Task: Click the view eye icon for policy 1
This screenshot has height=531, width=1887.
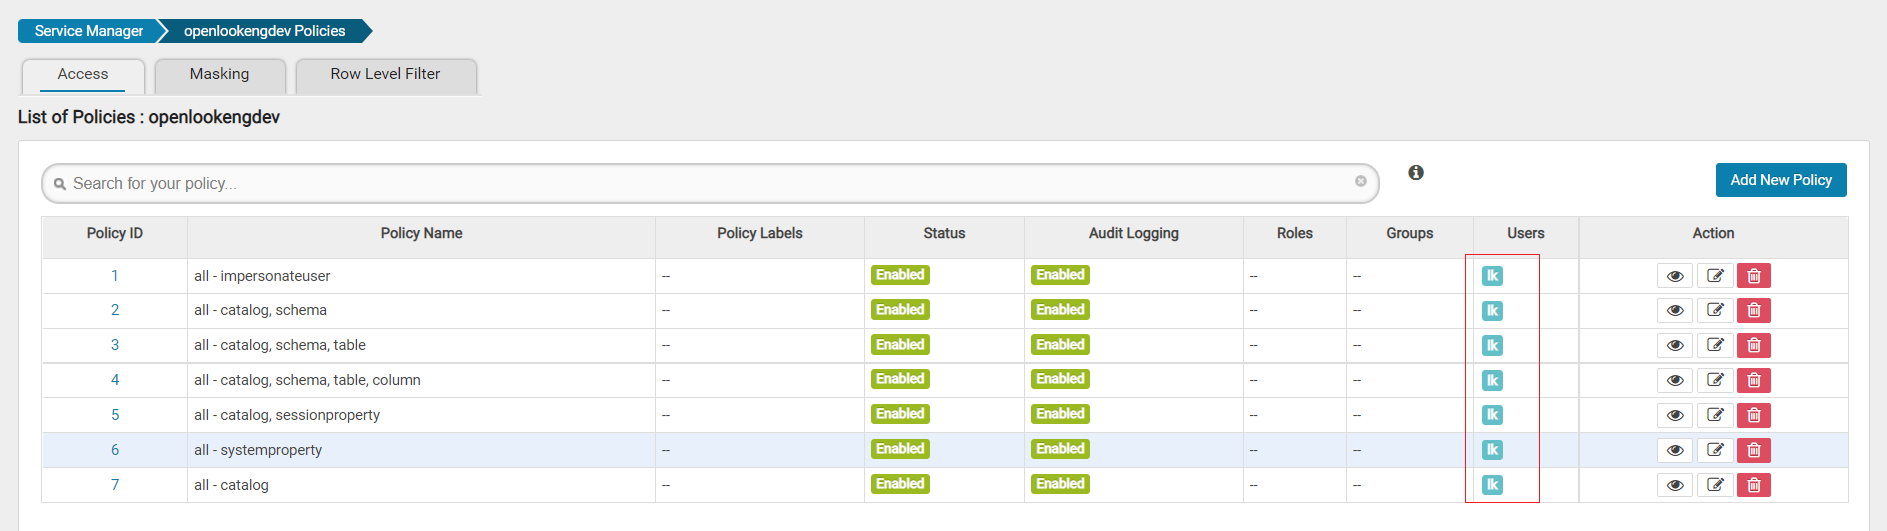Action: (1675, 276)
